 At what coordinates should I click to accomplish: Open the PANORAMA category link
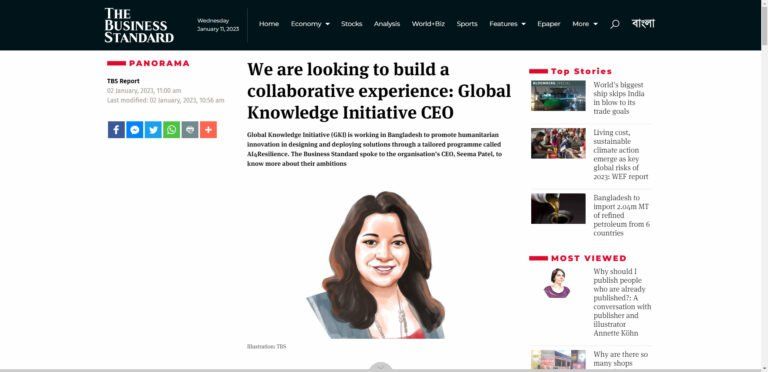tap(159, 63)
